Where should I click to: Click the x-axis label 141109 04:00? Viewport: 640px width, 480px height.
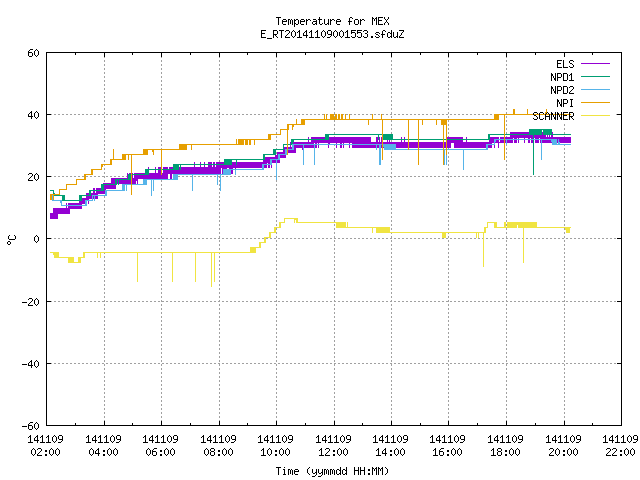(x=103, y=446)
